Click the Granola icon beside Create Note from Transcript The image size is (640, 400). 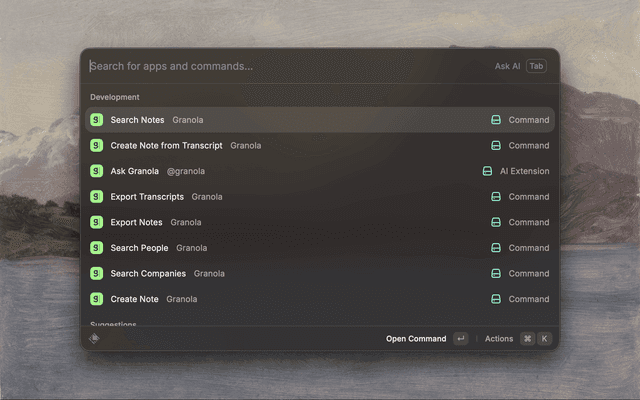click(x=97, y=145)
